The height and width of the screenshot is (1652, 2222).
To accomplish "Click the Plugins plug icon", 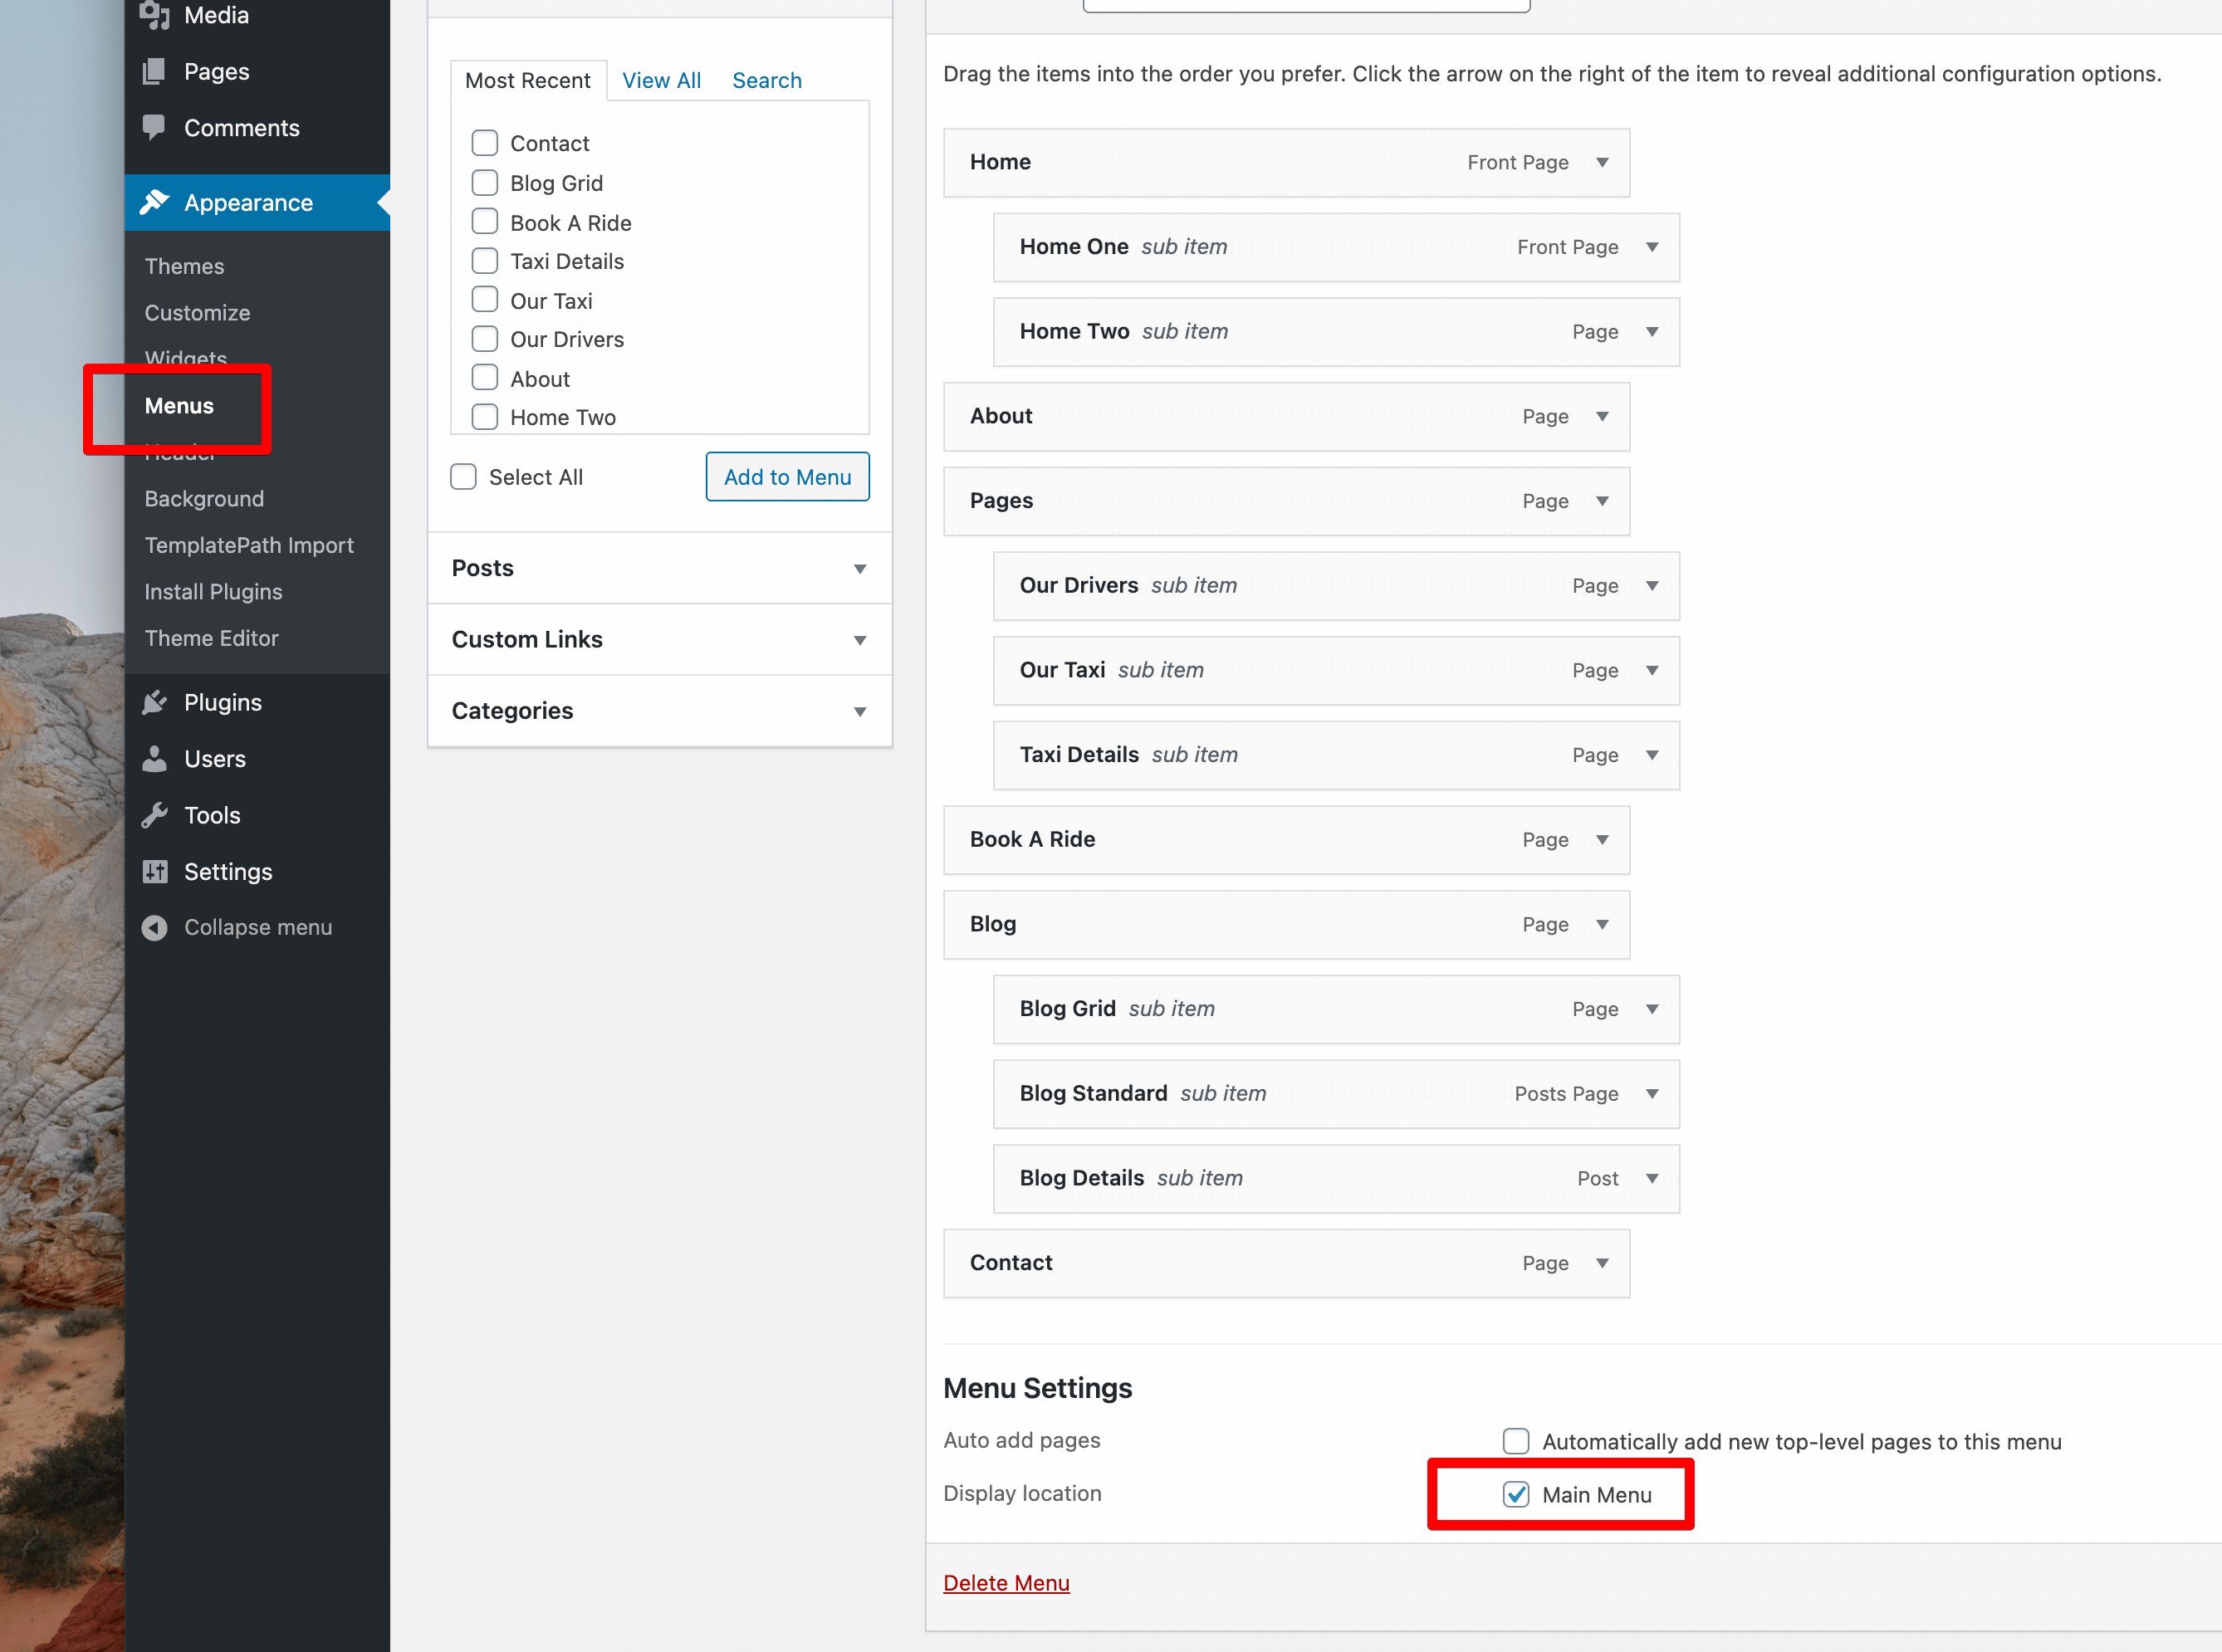I will (x=154, y=702).
